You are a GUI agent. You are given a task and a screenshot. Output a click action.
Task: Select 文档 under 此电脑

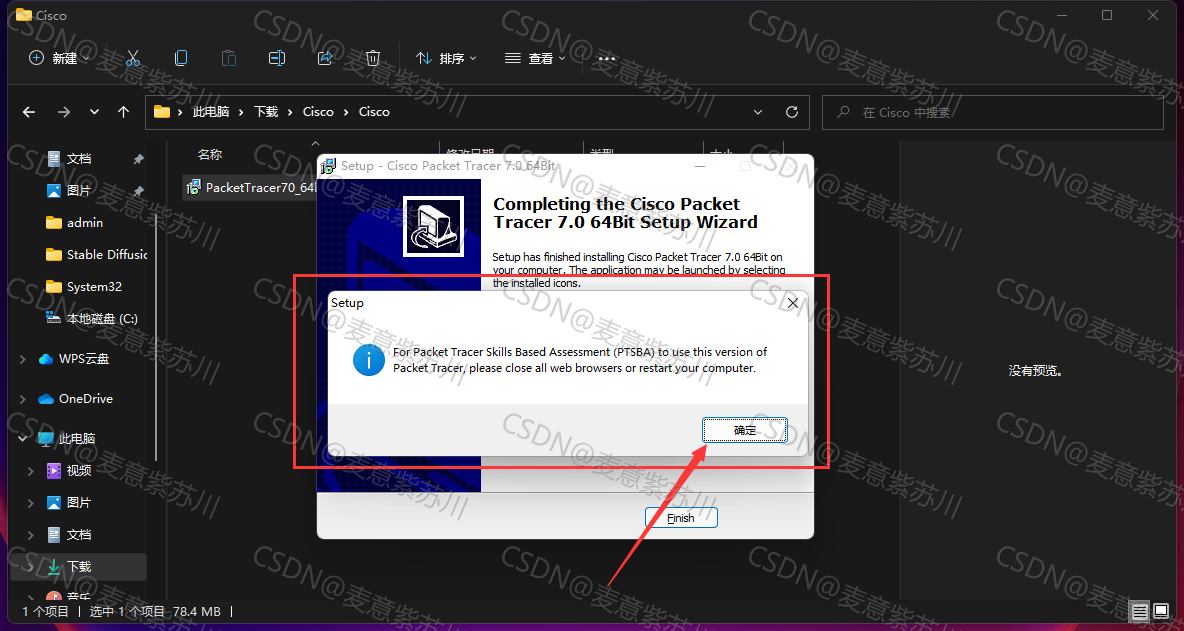[x=79, y=534]
